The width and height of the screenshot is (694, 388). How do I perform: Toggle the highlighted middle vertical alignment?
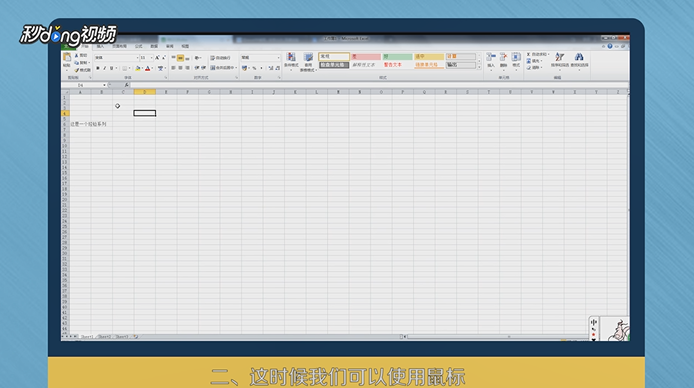click(x=181, y=58)
